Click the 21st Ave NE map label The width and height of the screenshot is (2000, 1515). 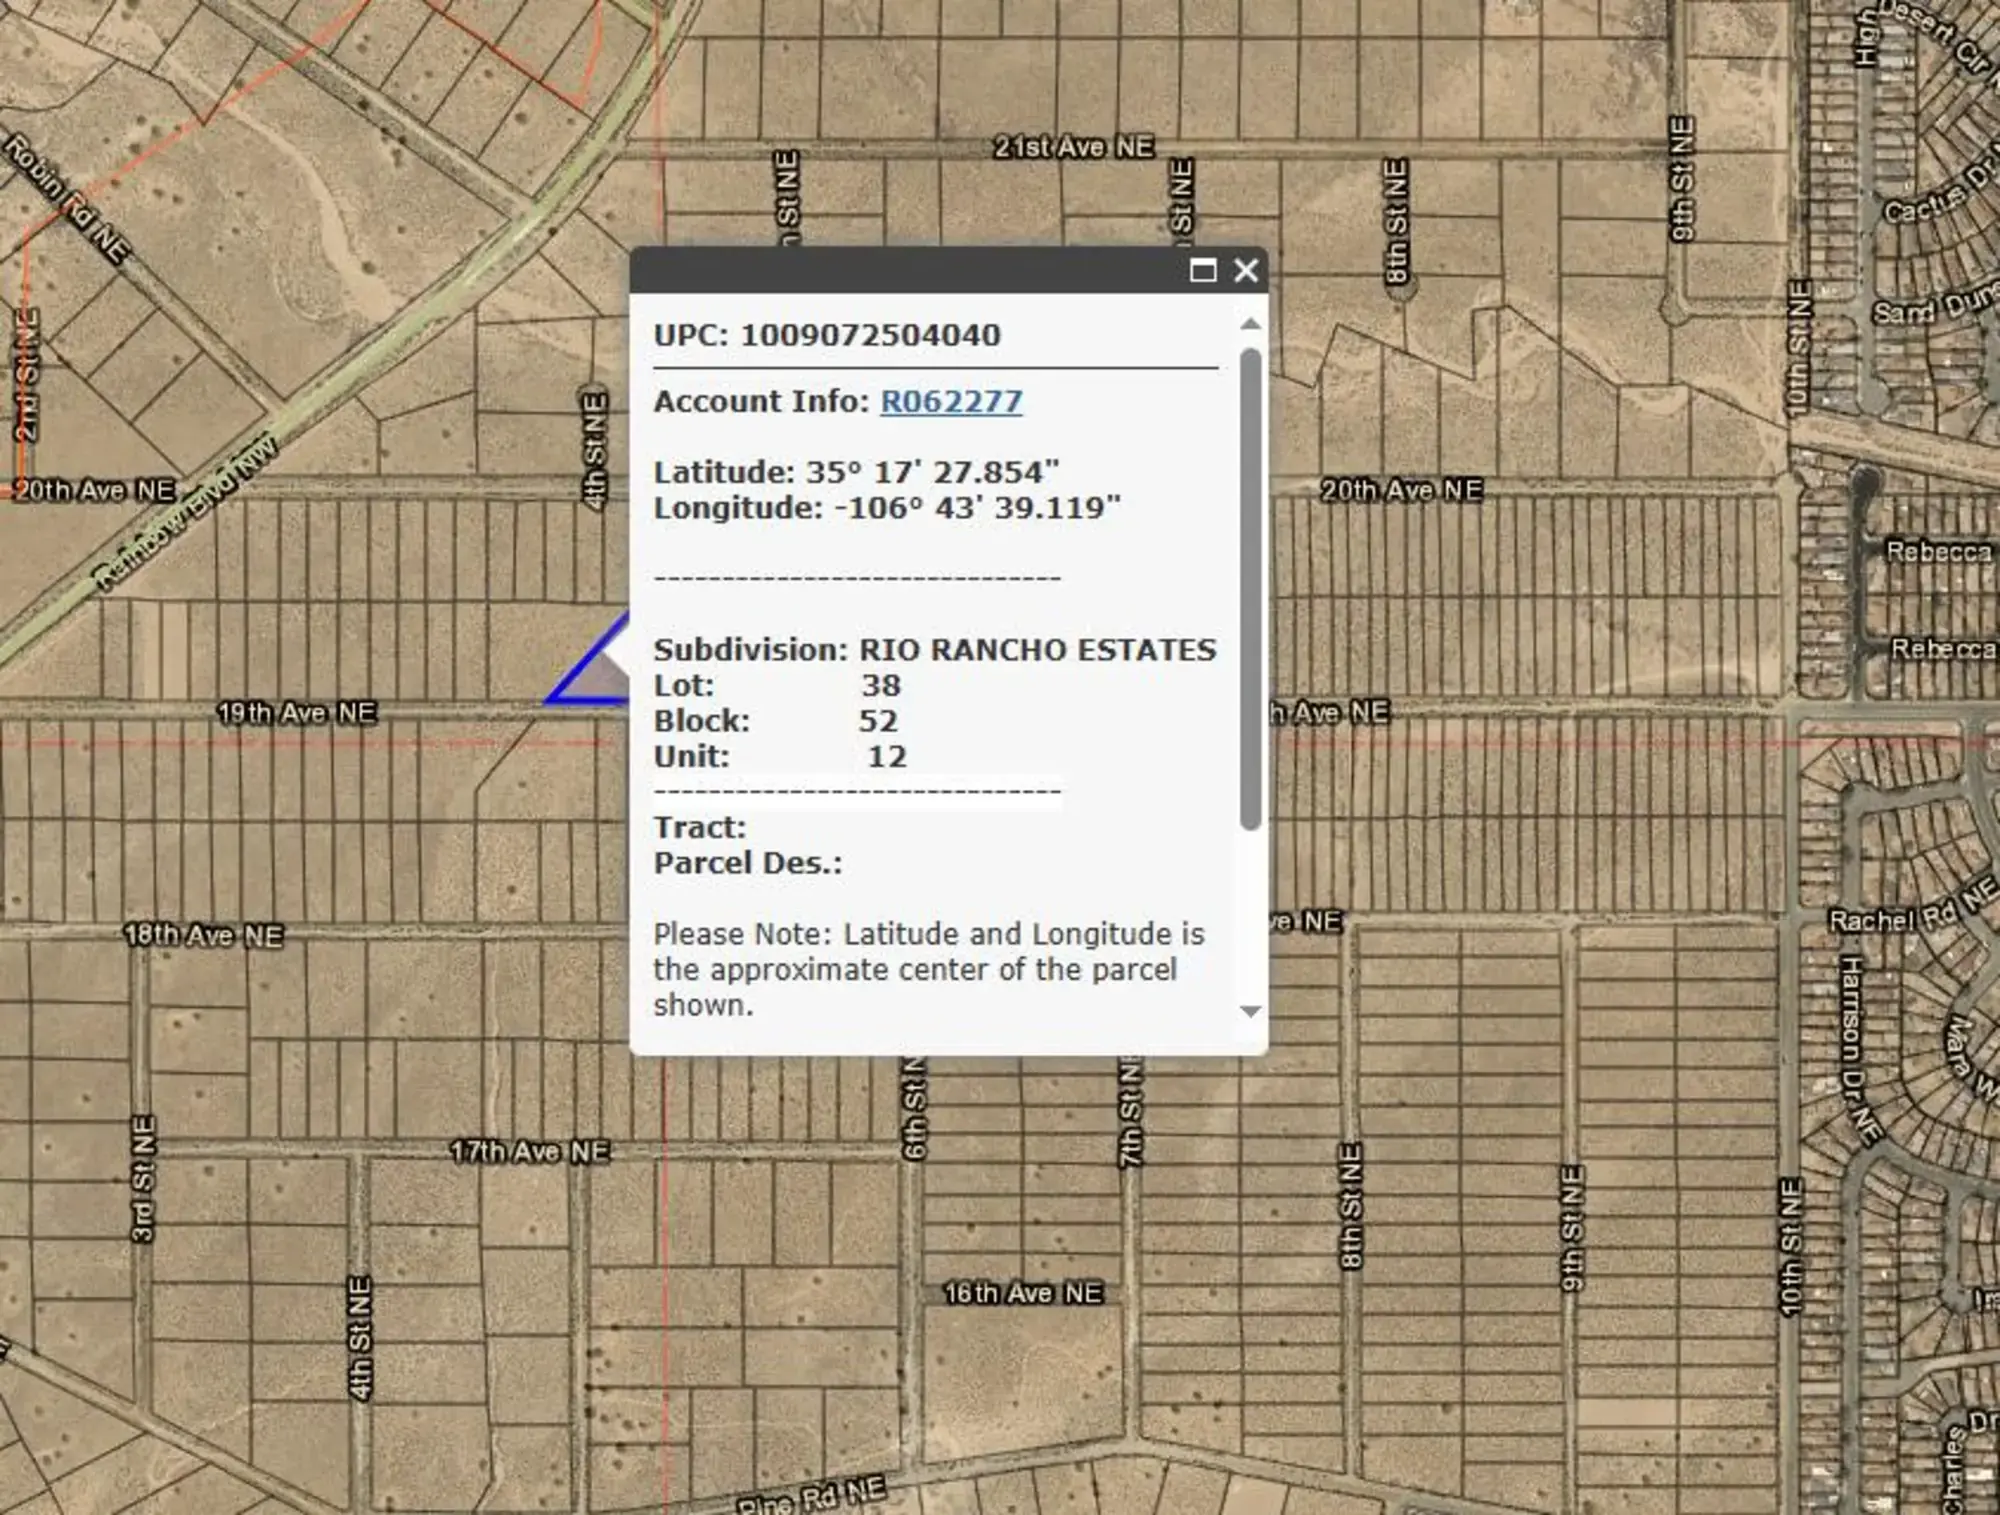click(x=1073, y=147)
